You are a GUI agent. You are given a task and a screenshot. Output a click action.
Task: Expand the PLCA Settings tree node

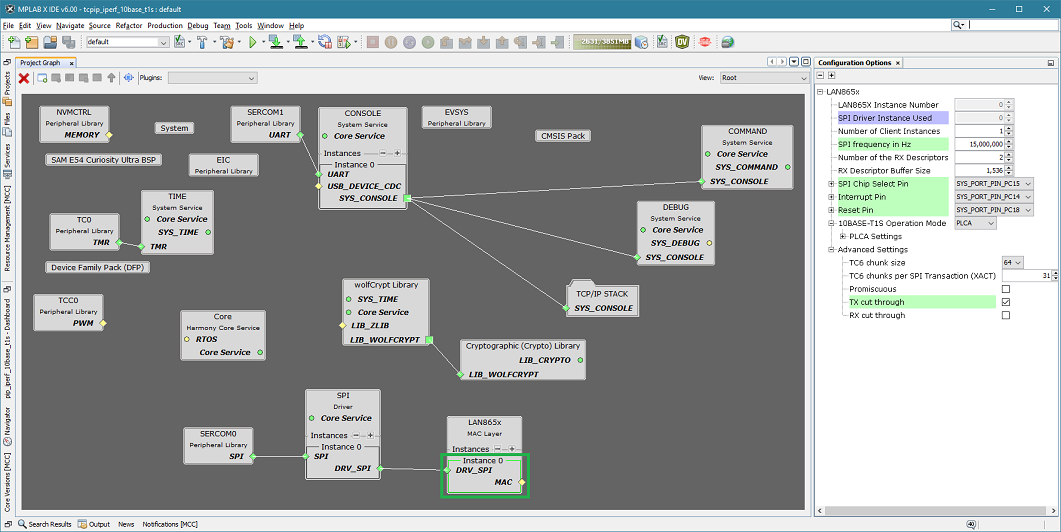pyautogui.click(x=842, y=236)
